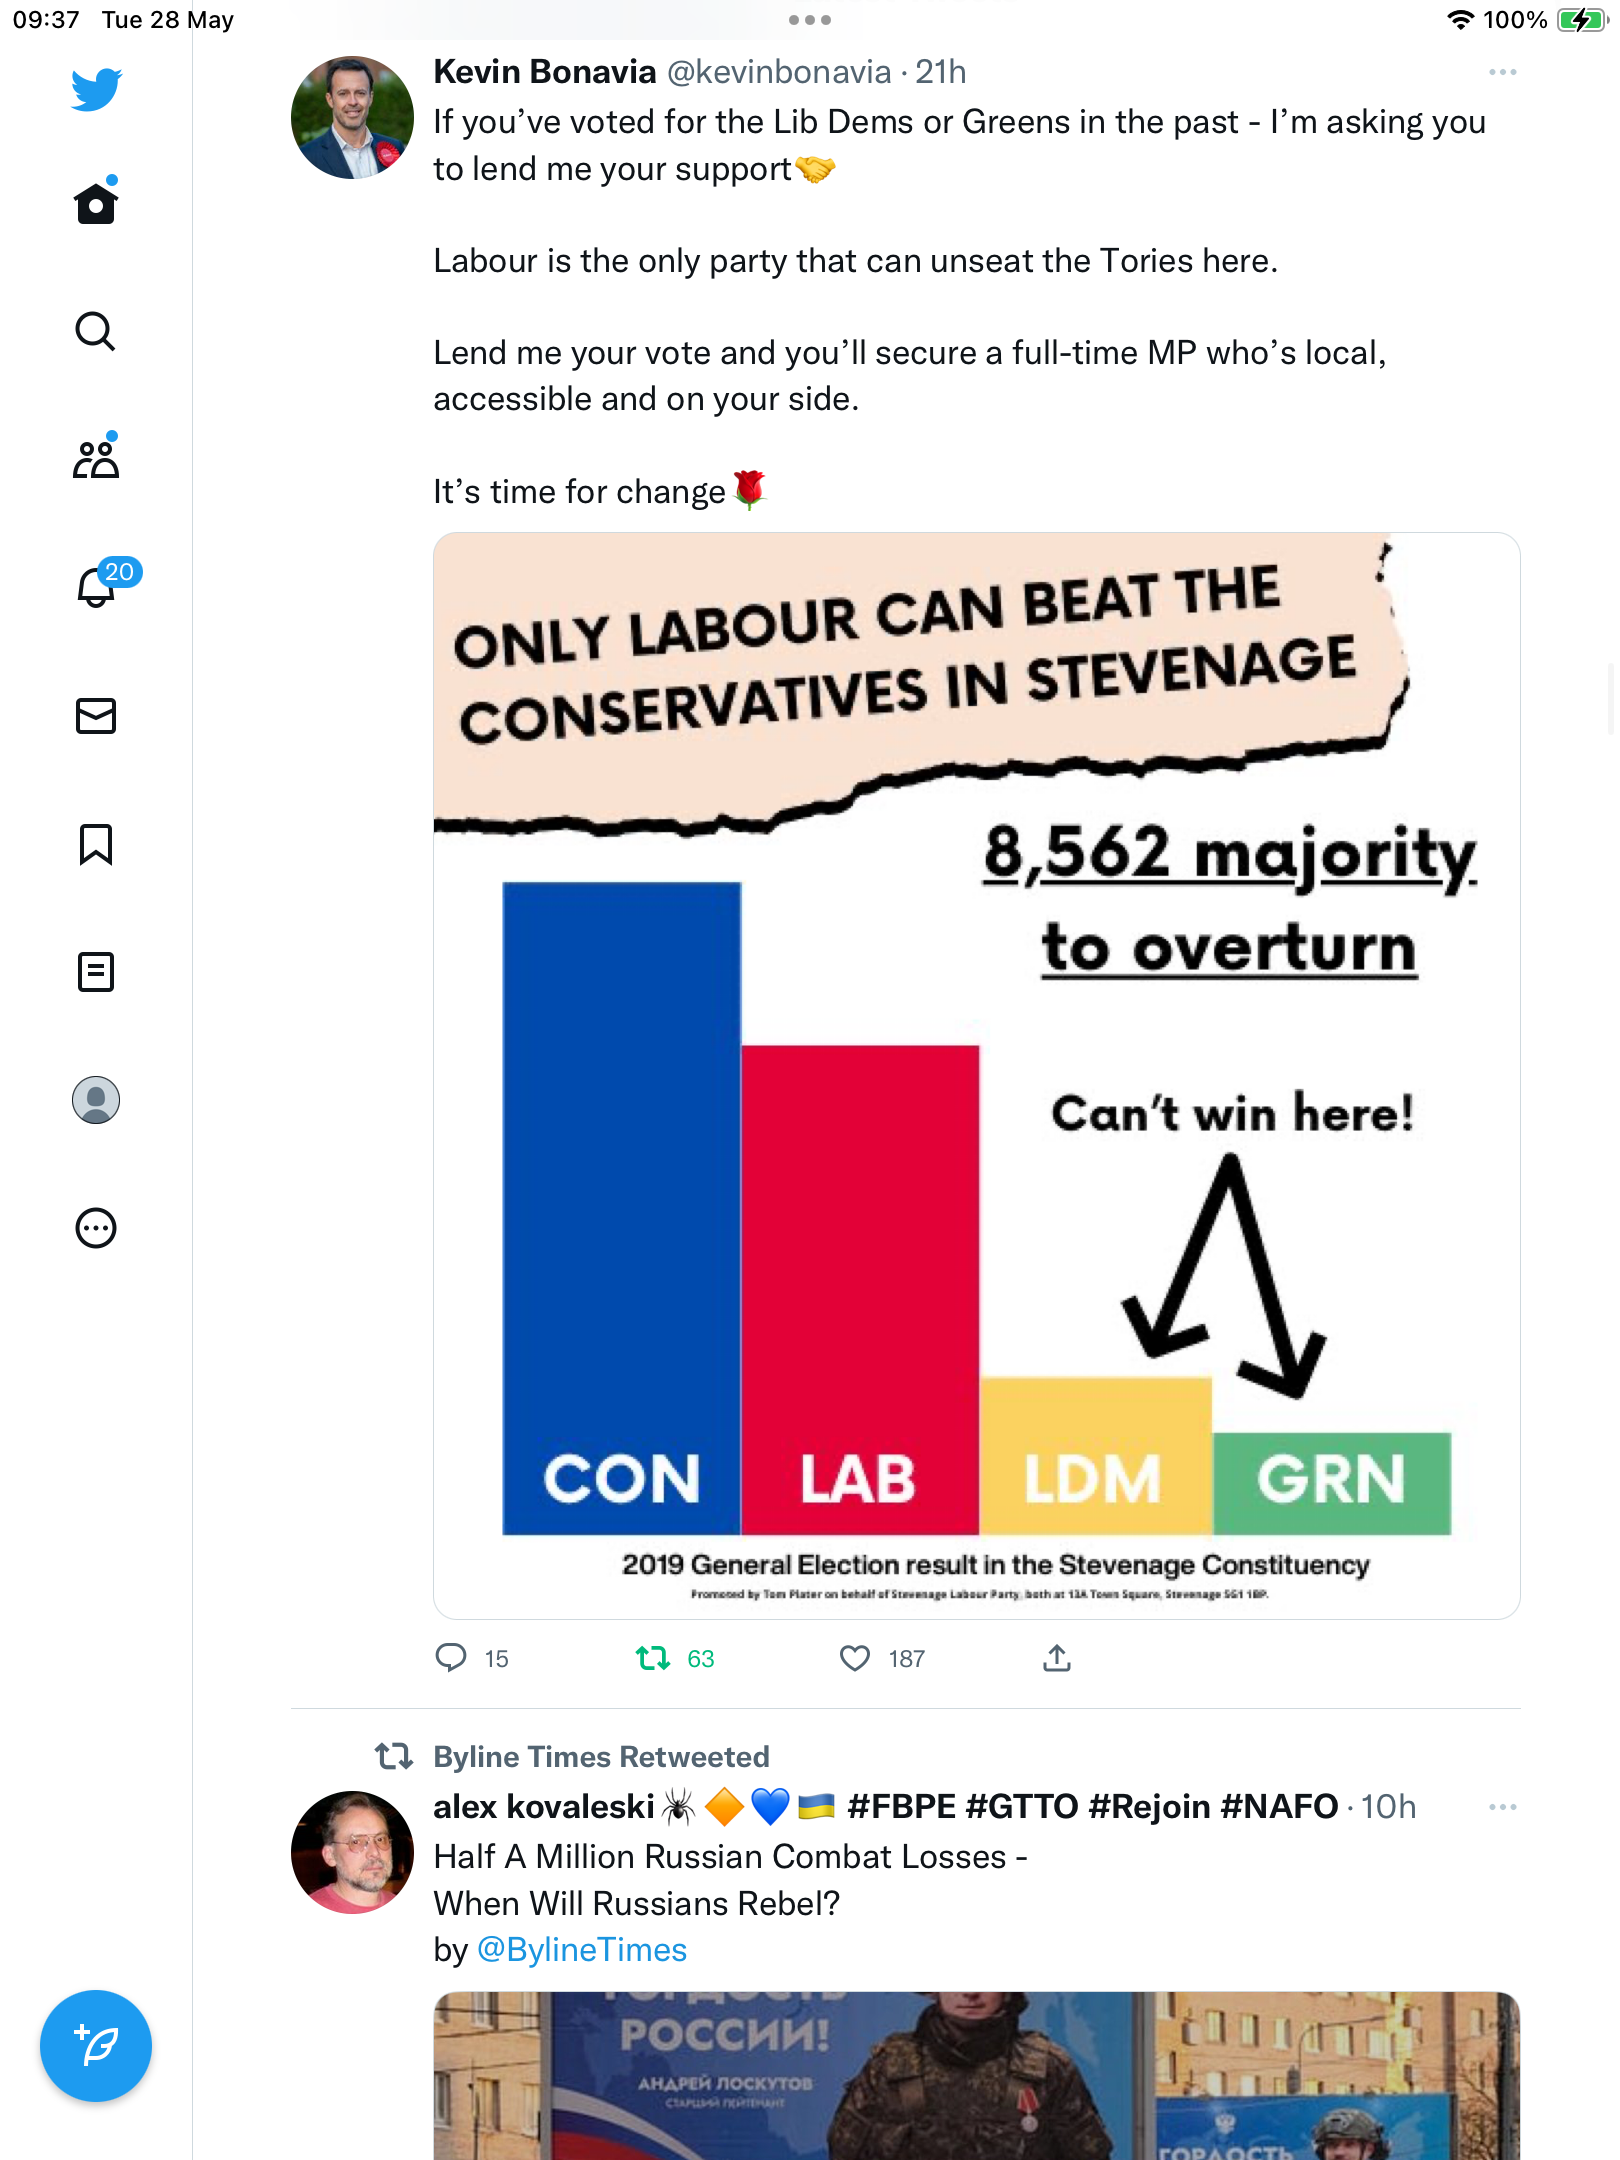The height and width of the screenshot is (2160, 1620).
Task: Open the More circle menu in sidebar
Action: tap(96, 1228)
